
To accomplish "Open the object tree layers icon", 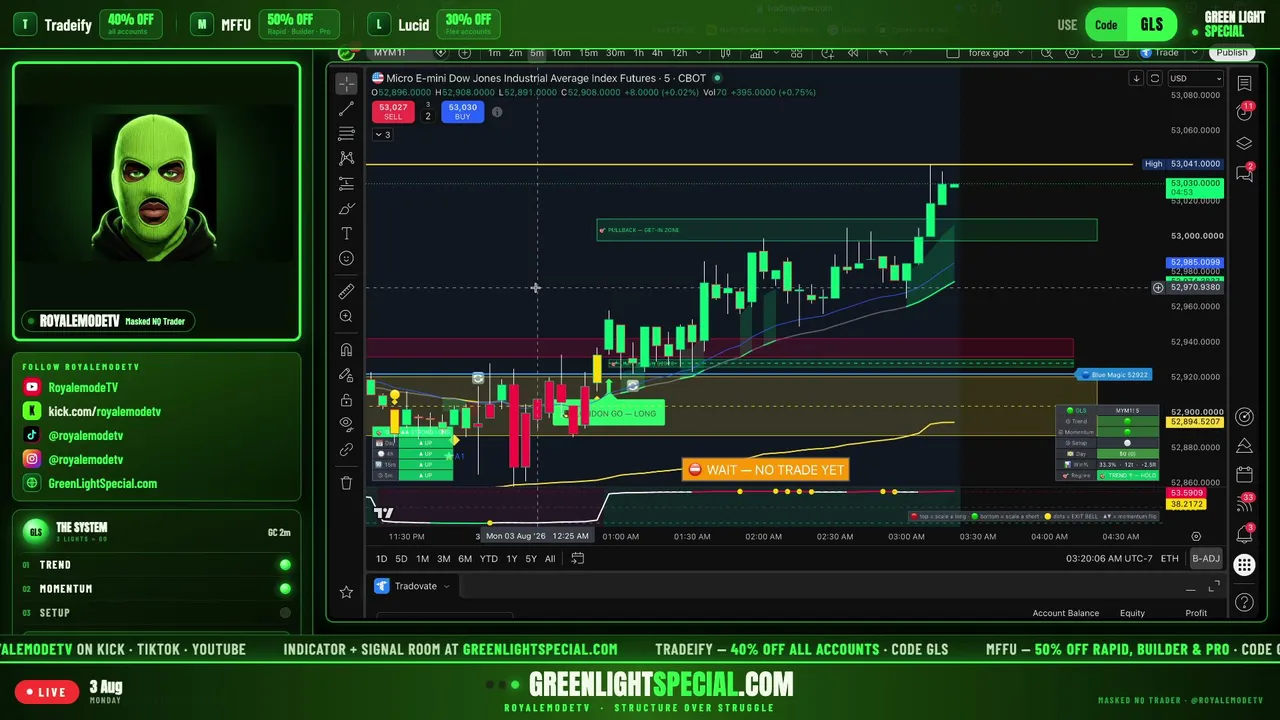I will tap(1244, 143).
